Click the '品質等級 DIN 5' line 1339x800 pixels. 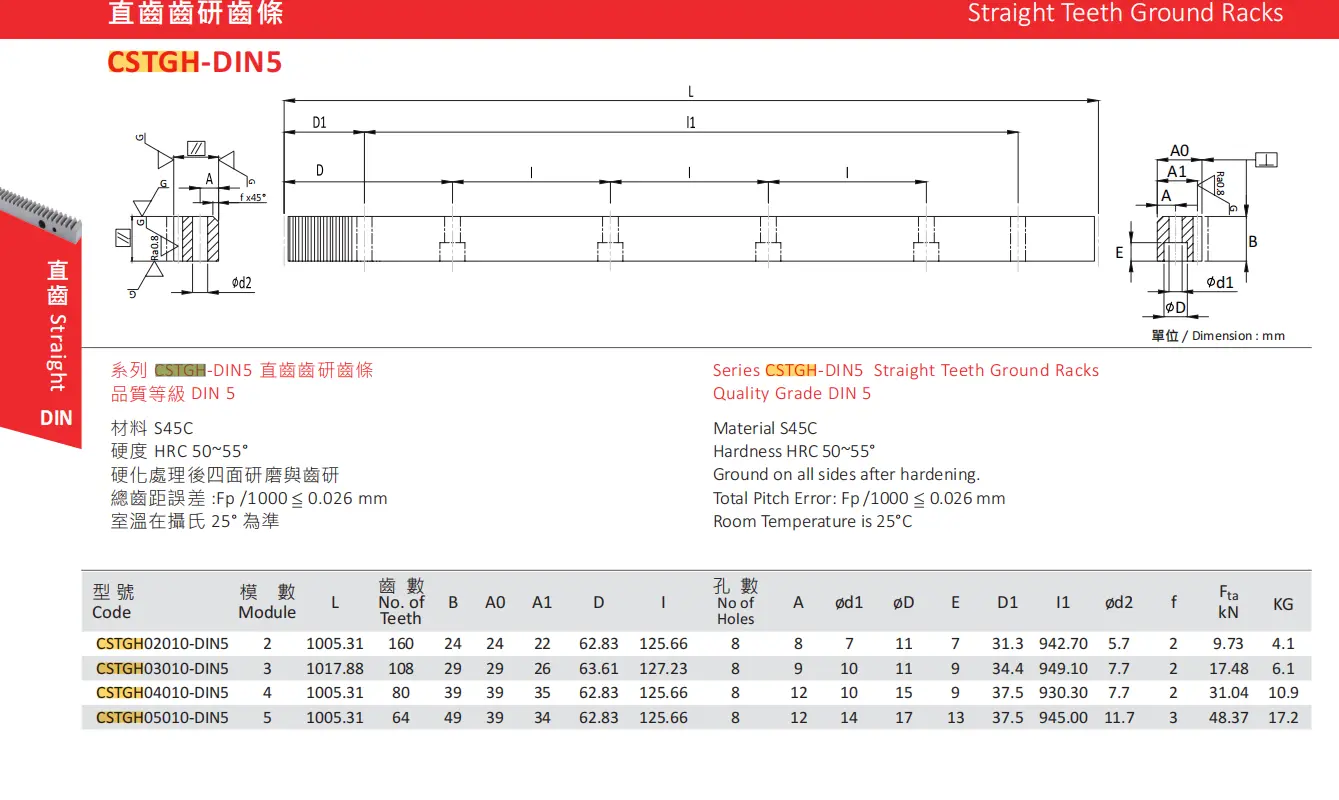(173, 393)
